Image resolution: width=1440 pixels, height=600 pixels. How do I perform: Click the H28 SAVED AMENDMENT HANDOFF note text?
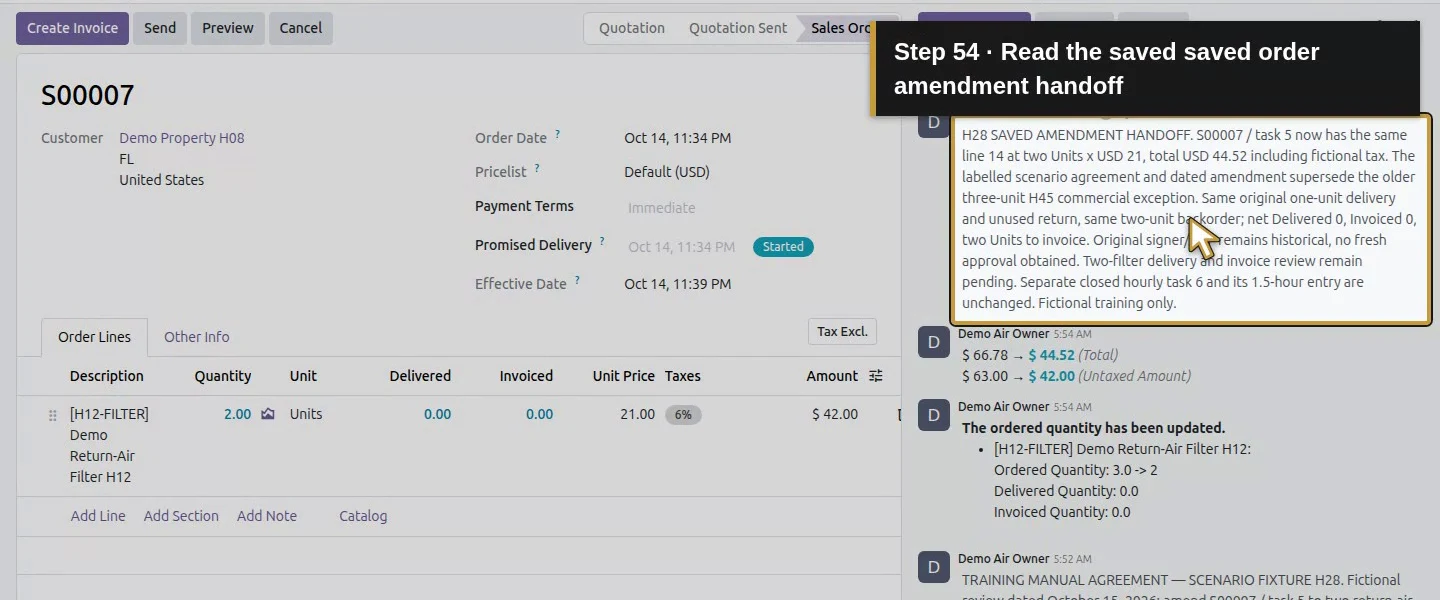point(1189,219)
